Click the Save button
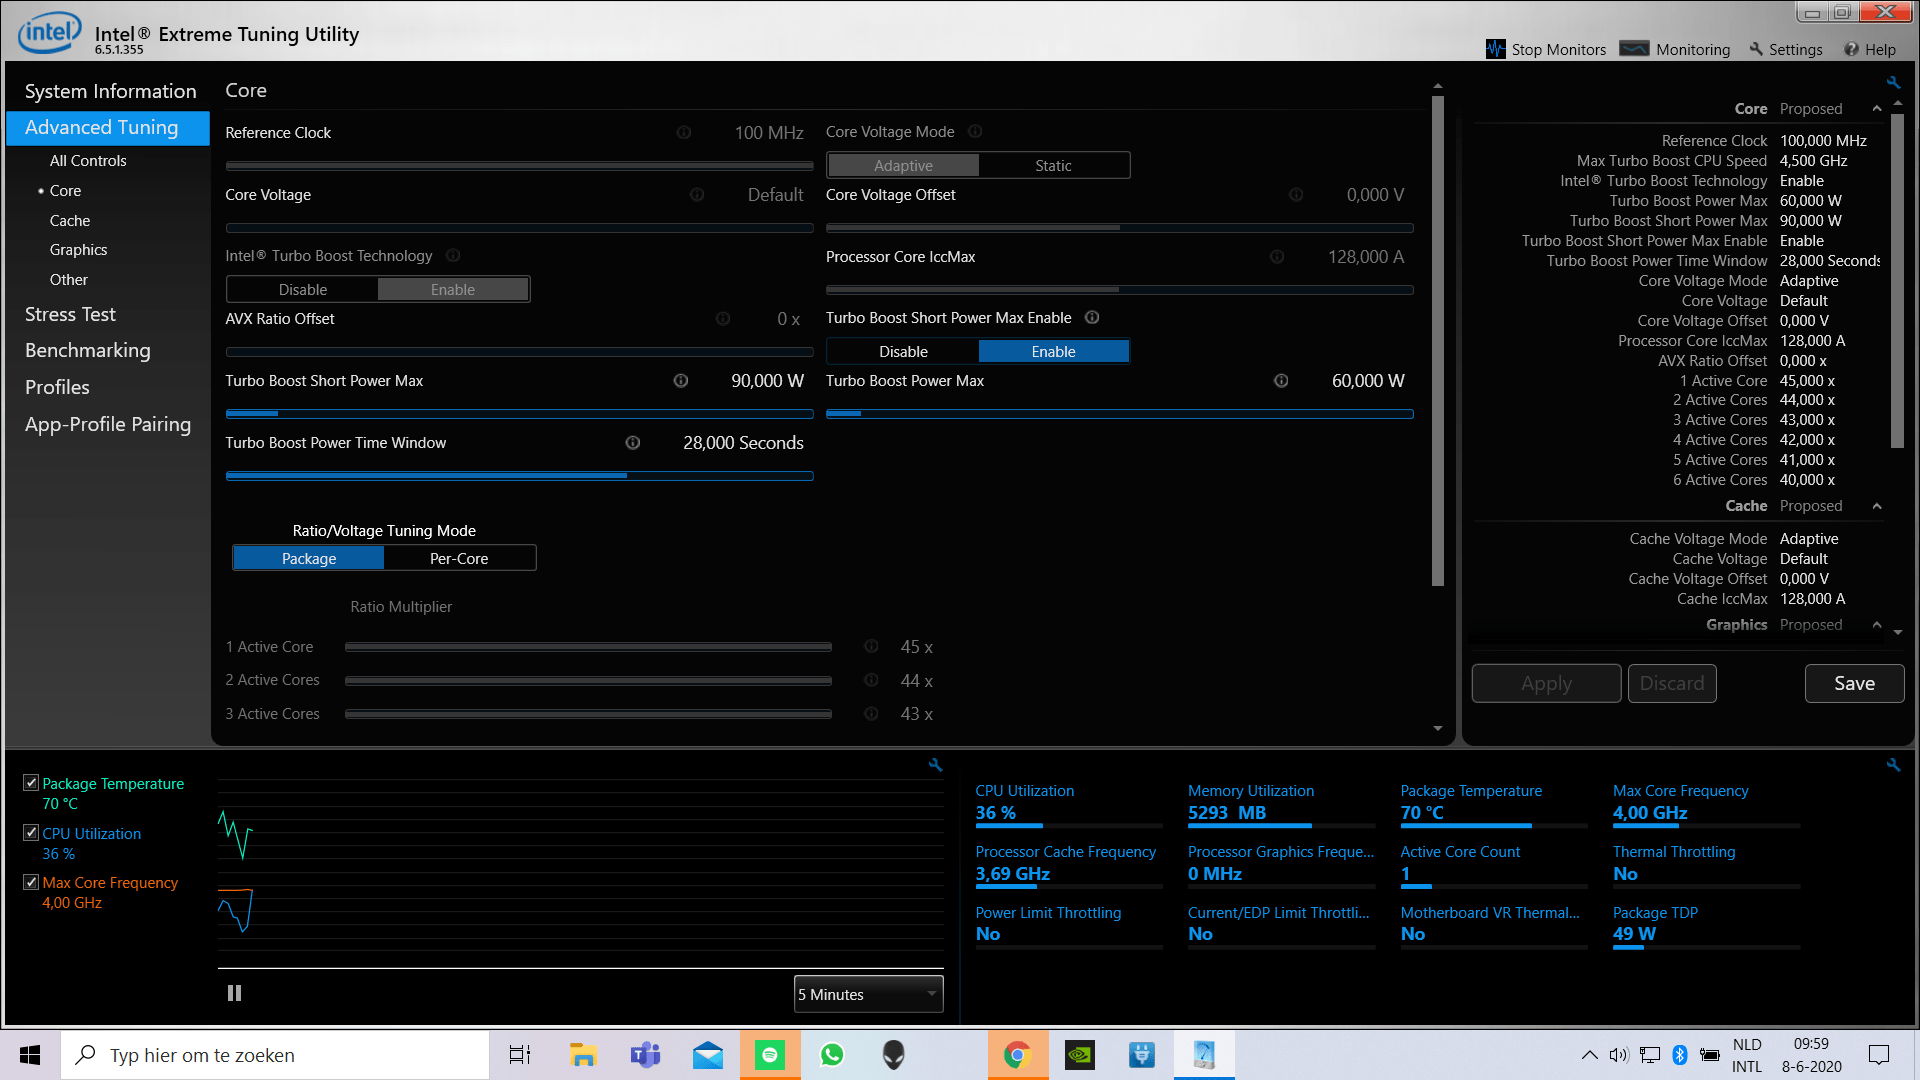This screenshot has height=1080, width=1920. 1854,683
